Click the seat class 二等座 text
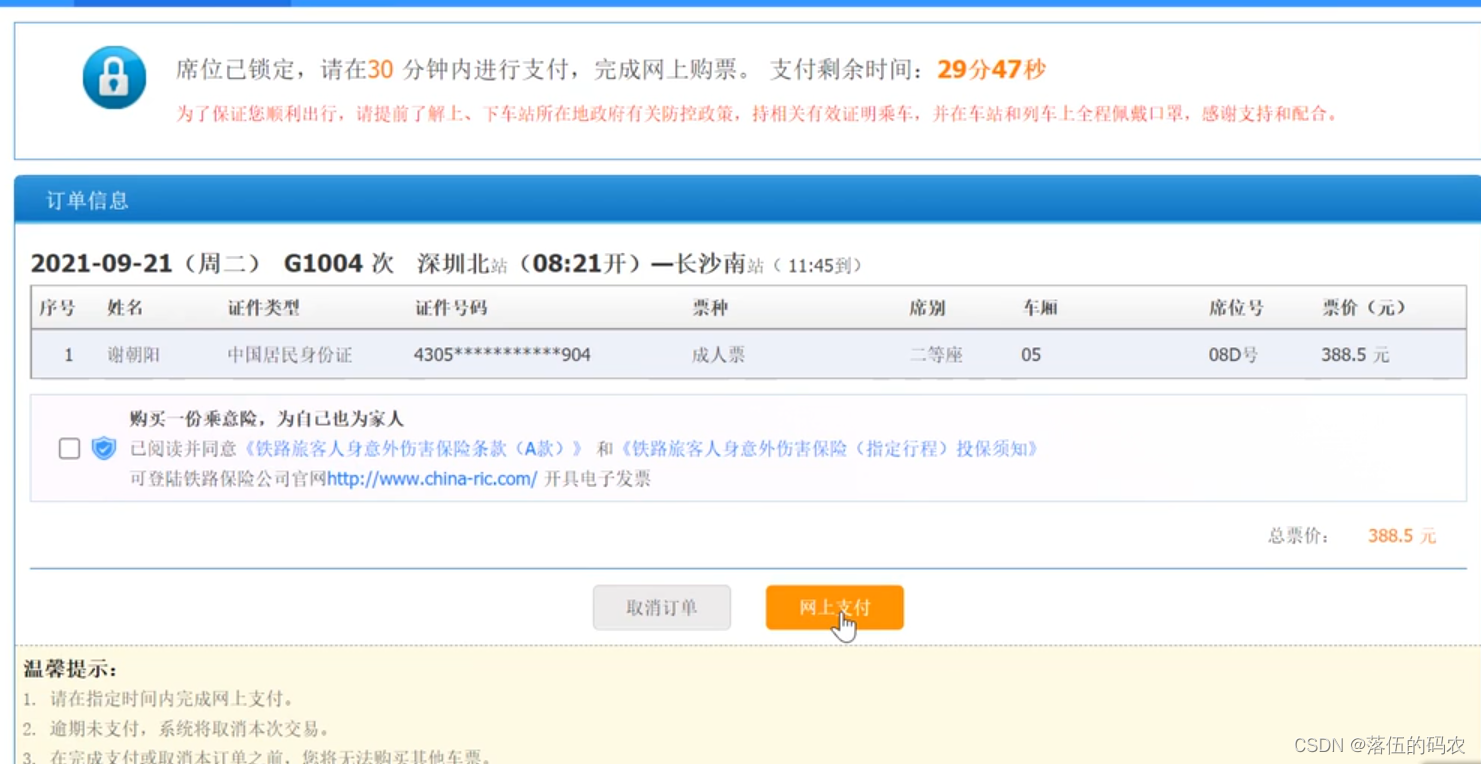 936,354
